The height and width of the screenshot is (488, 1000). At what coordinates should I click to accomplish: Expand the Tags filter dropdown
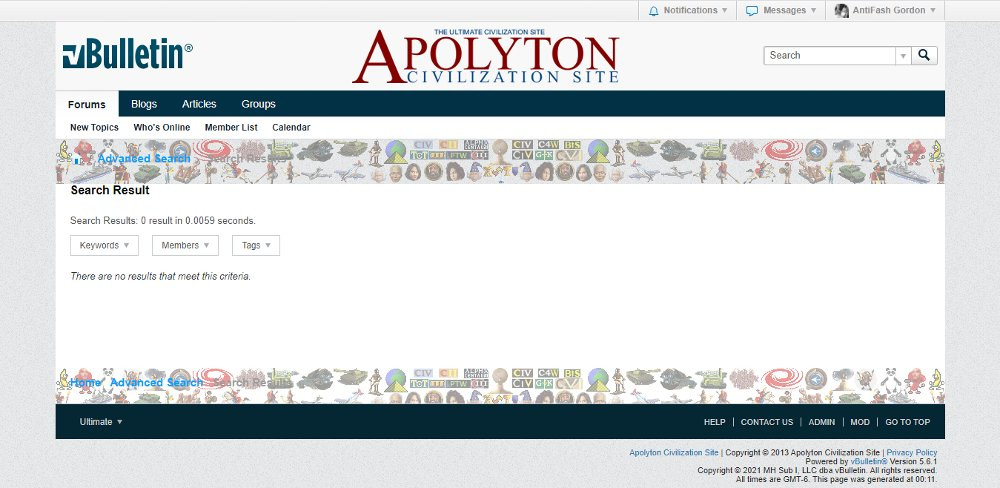pyautogui.click(x=256, y=246)
